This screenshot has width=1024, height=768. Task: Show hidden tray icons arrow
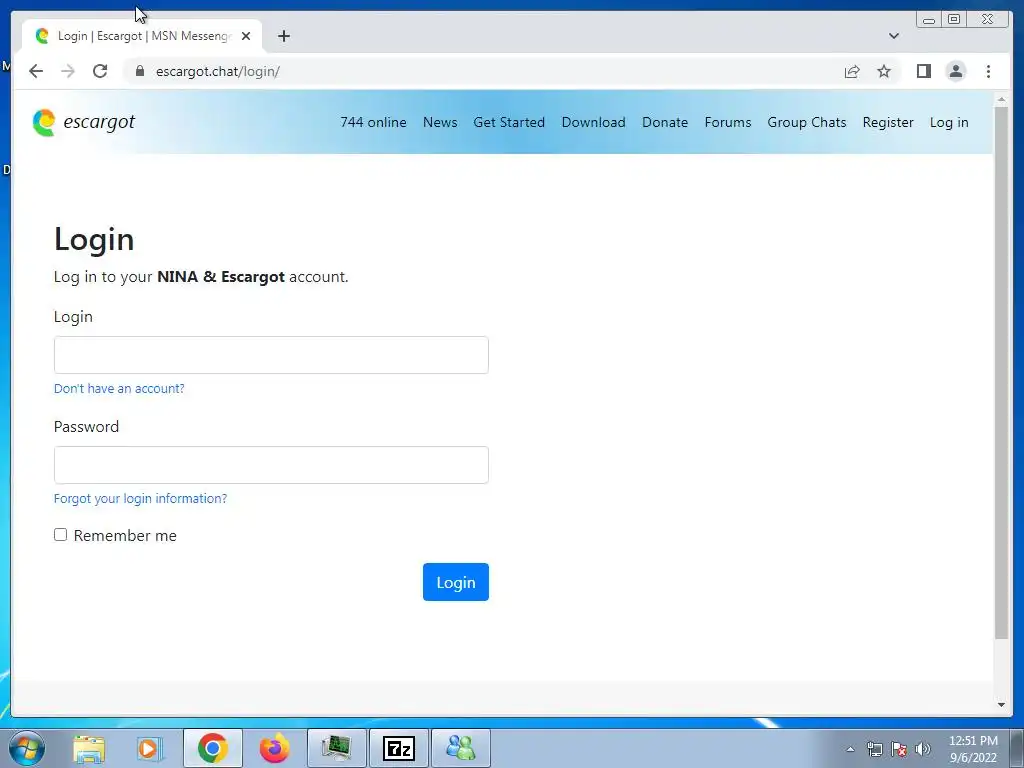click(850, 749)
